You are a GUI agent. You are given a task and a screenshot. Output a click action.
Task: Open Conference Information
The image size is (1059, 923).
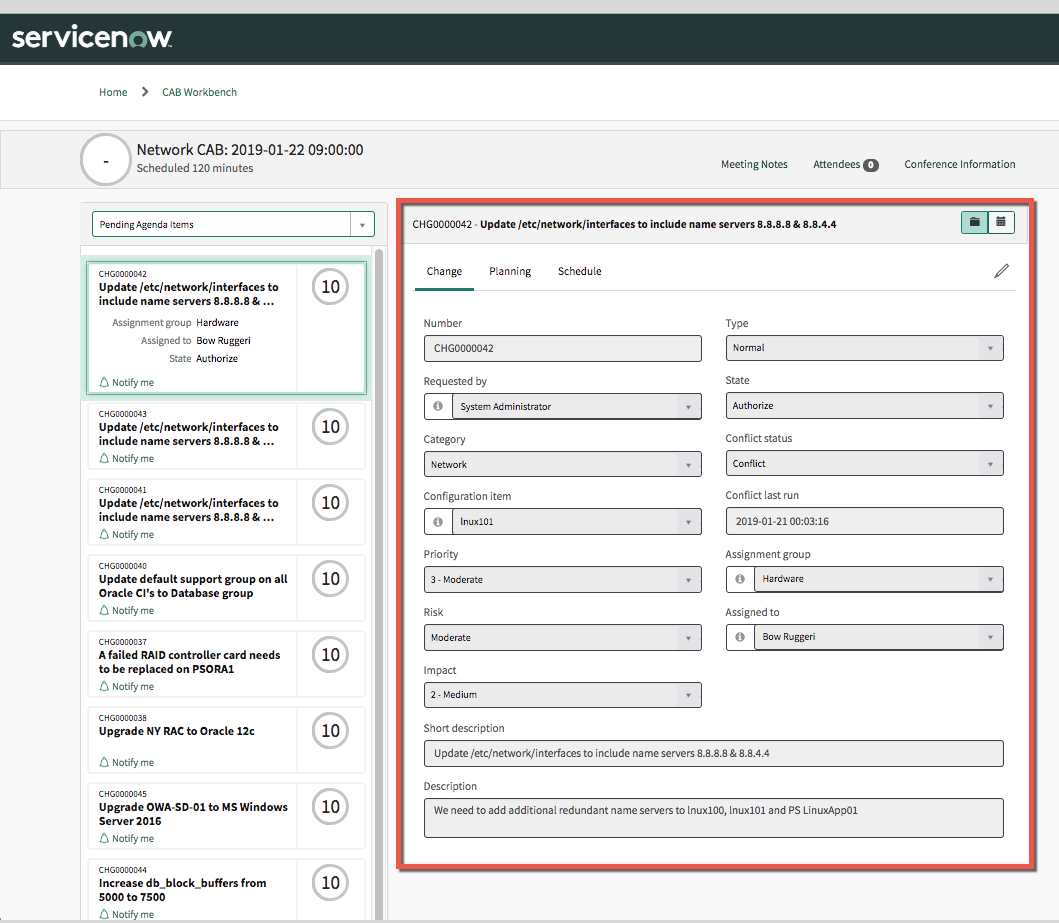click(960, 164)
